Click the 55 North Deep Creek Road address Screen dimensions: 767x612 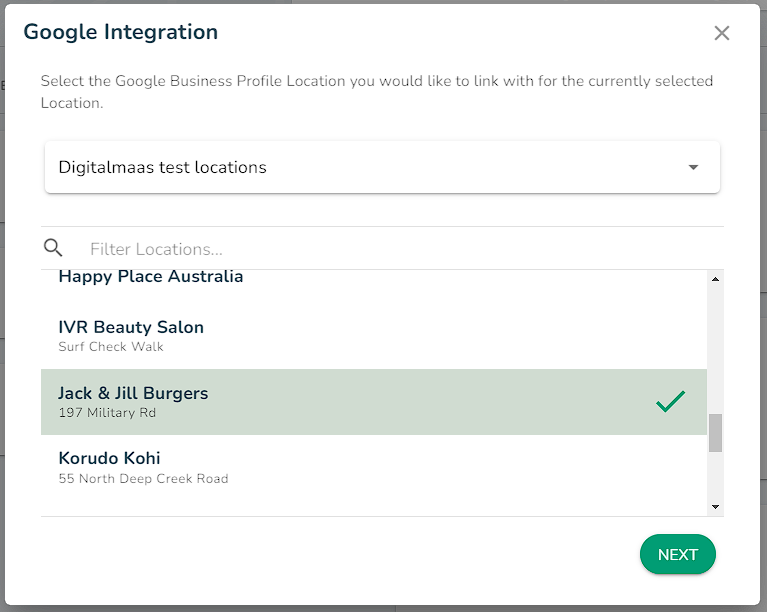(143, 478)
